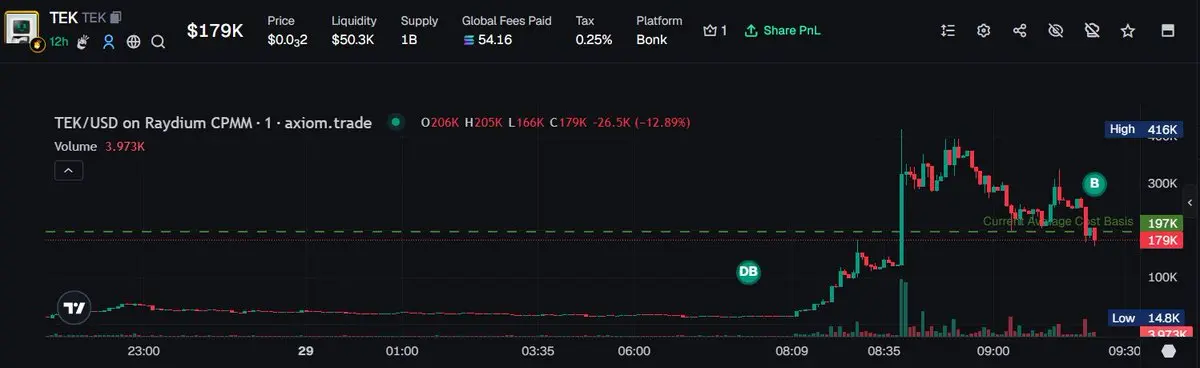Image resolution: width=1200 pixels, height=368 pixels.
Task: Copy the TEK token address icon
Action: pyautogui.click(x=116, y=18)
